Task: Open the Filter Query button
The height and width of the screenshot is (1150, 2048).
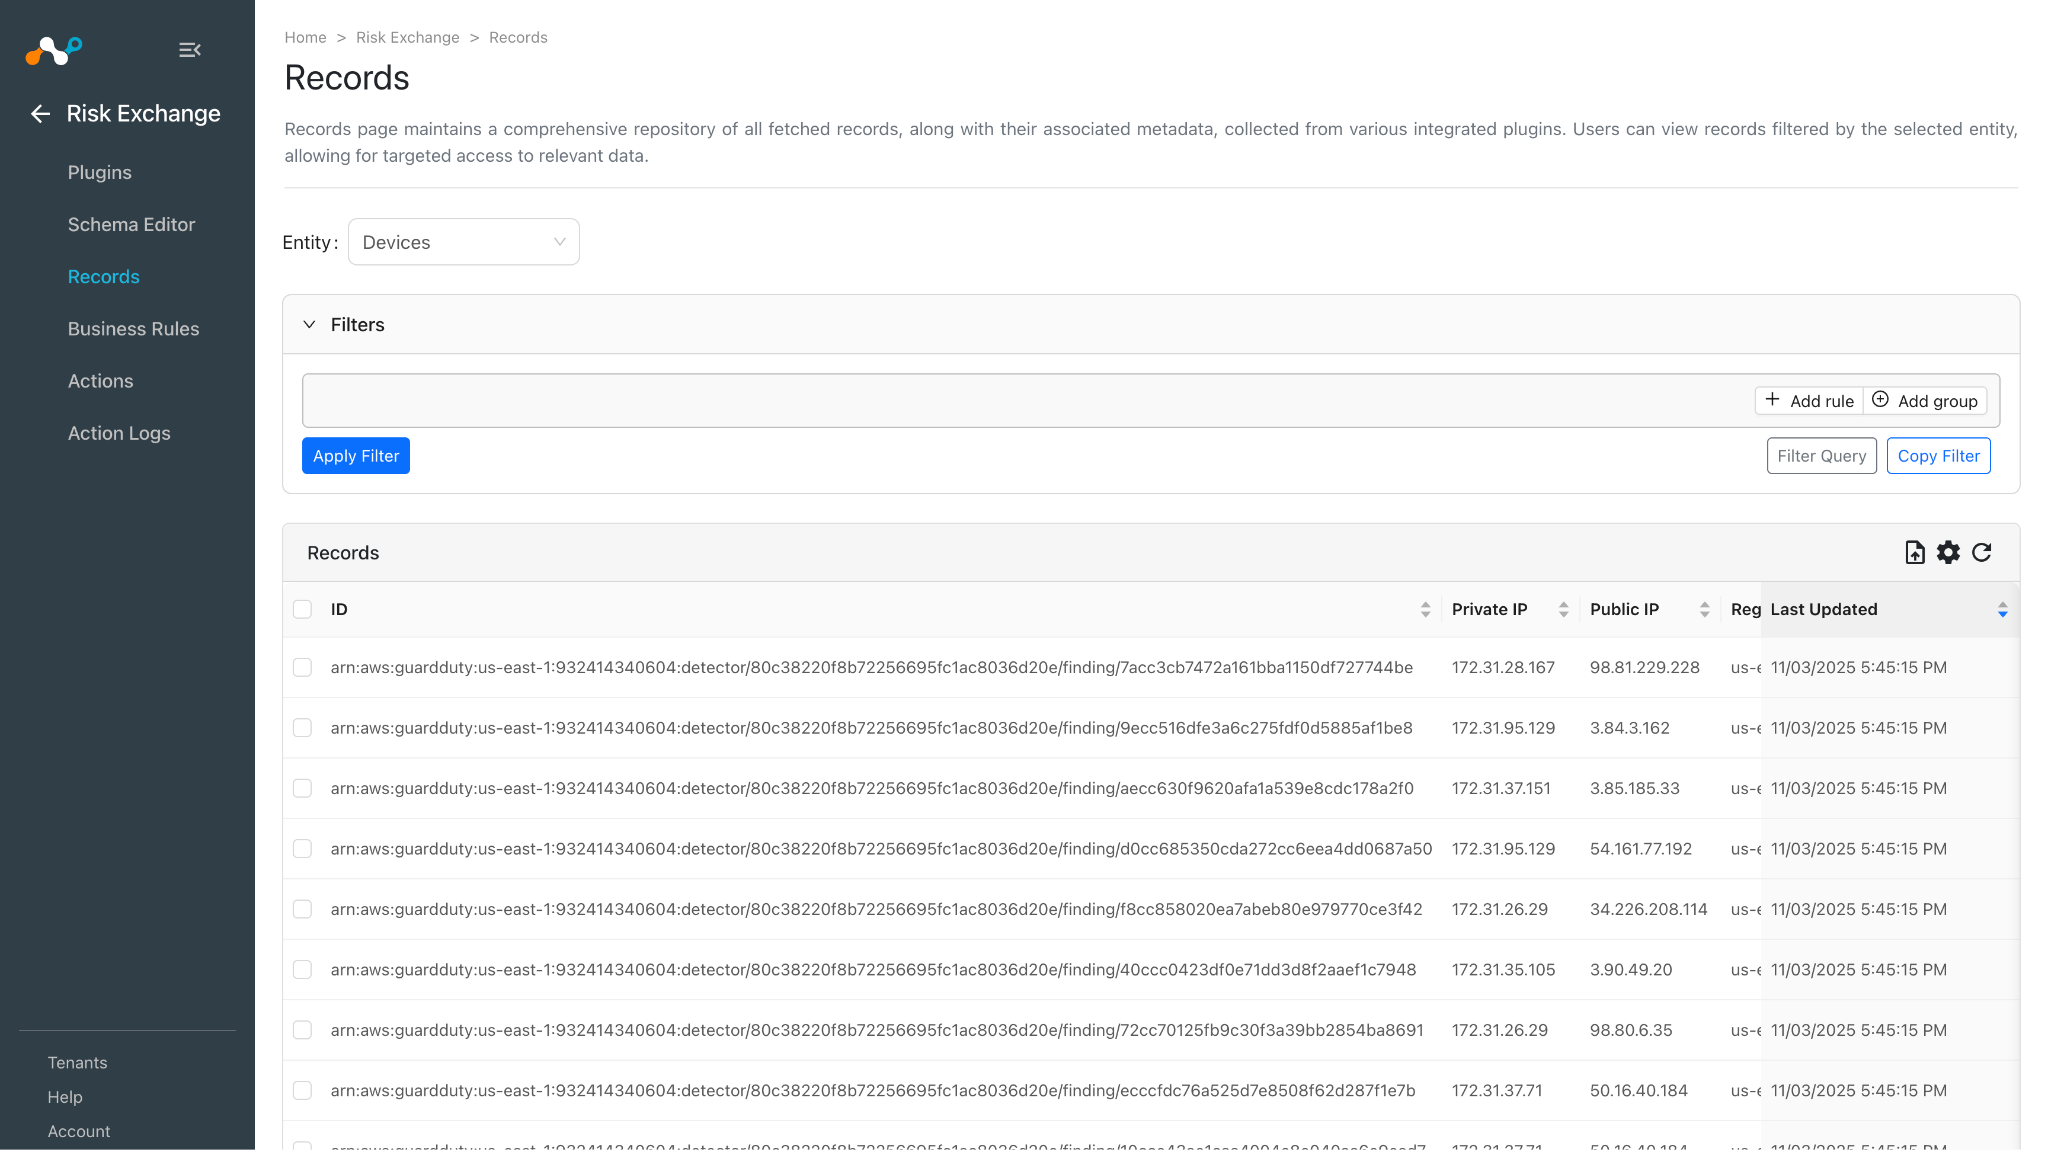Action: pos(1822,456)
